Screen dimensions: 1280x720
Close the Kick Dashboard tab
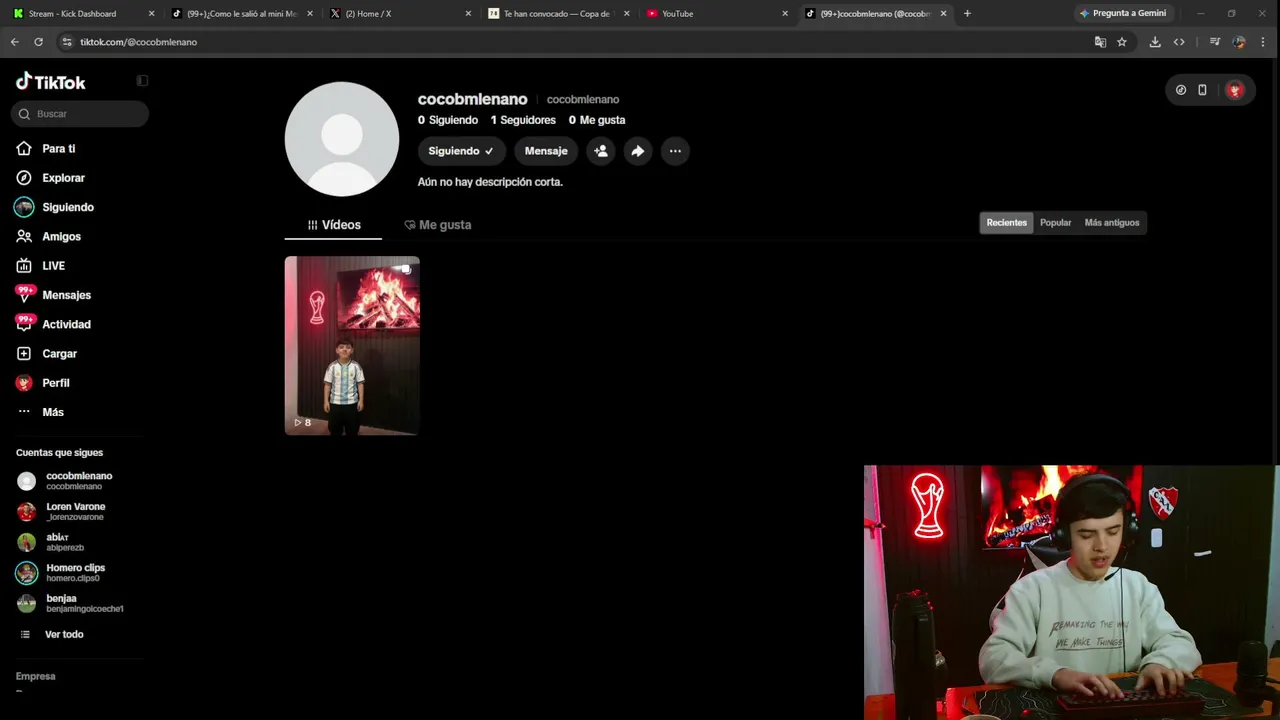point(152,14)
